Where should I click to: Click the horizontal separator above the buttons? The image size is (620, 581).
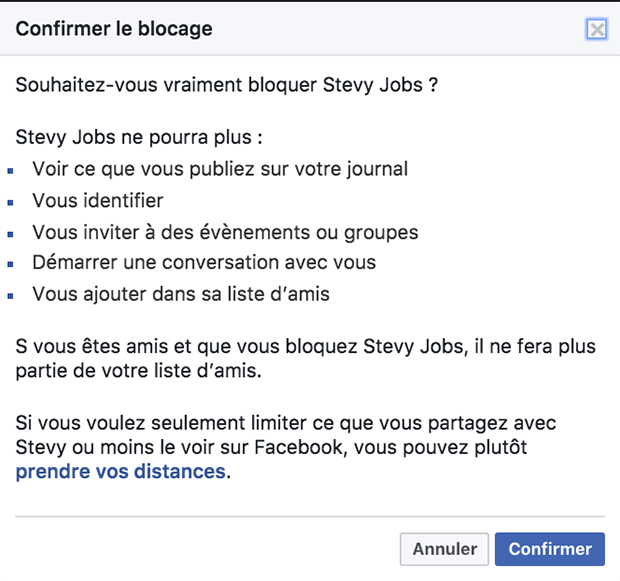310,517
